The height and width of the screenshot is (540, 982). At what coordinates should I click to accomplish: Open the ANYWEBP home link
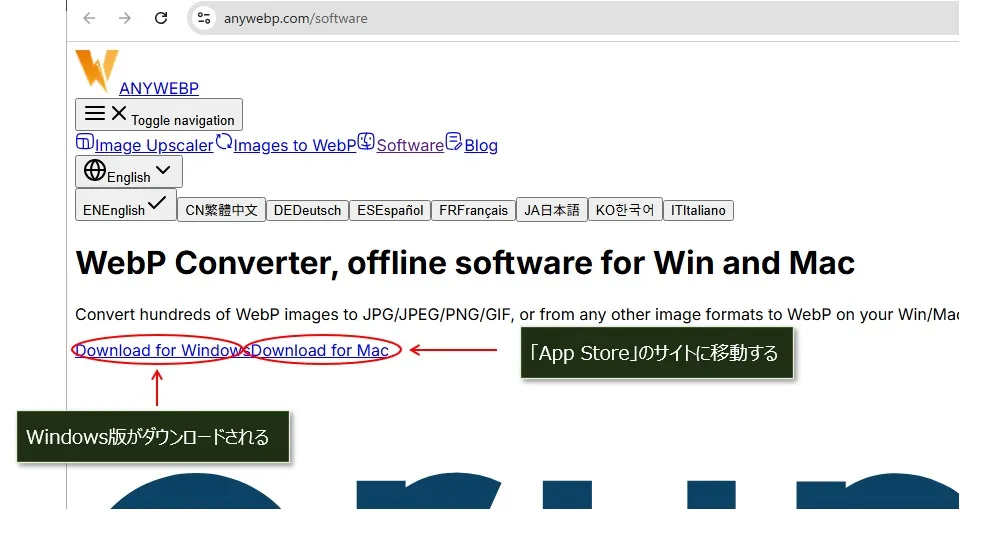tap(159, 88)
